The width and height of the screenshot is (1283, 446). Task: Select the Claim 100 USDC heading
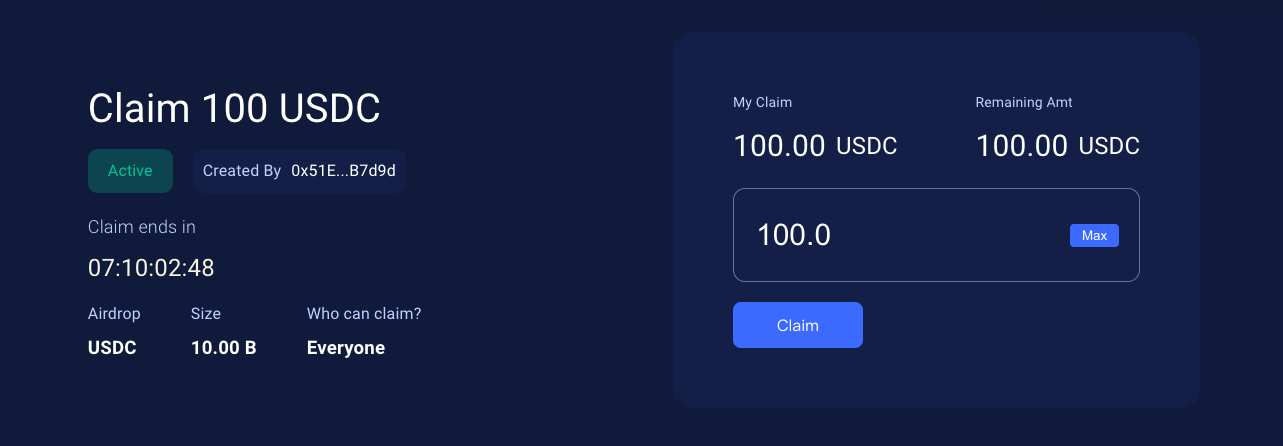coord(234,108)
